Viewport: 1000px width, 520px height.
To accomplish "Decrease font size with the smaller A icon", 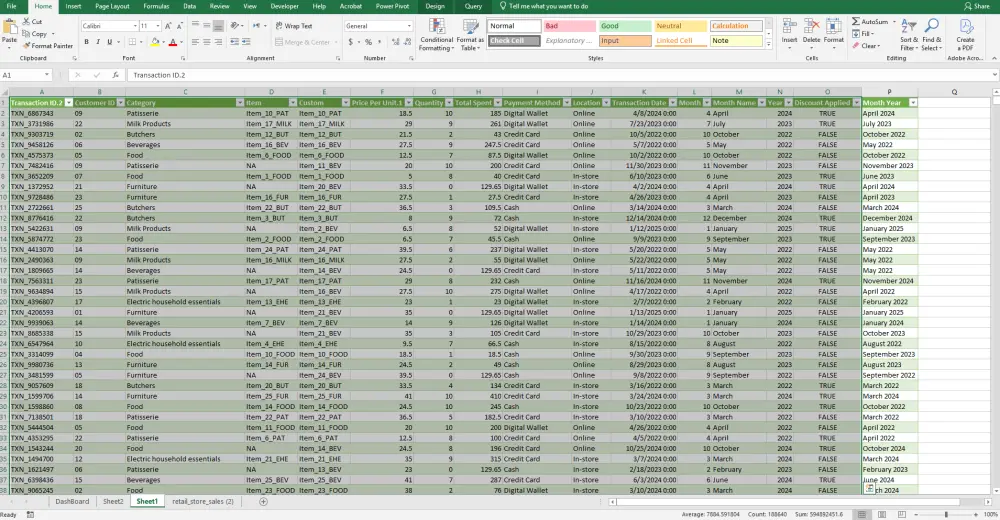I will pos(179,26).
